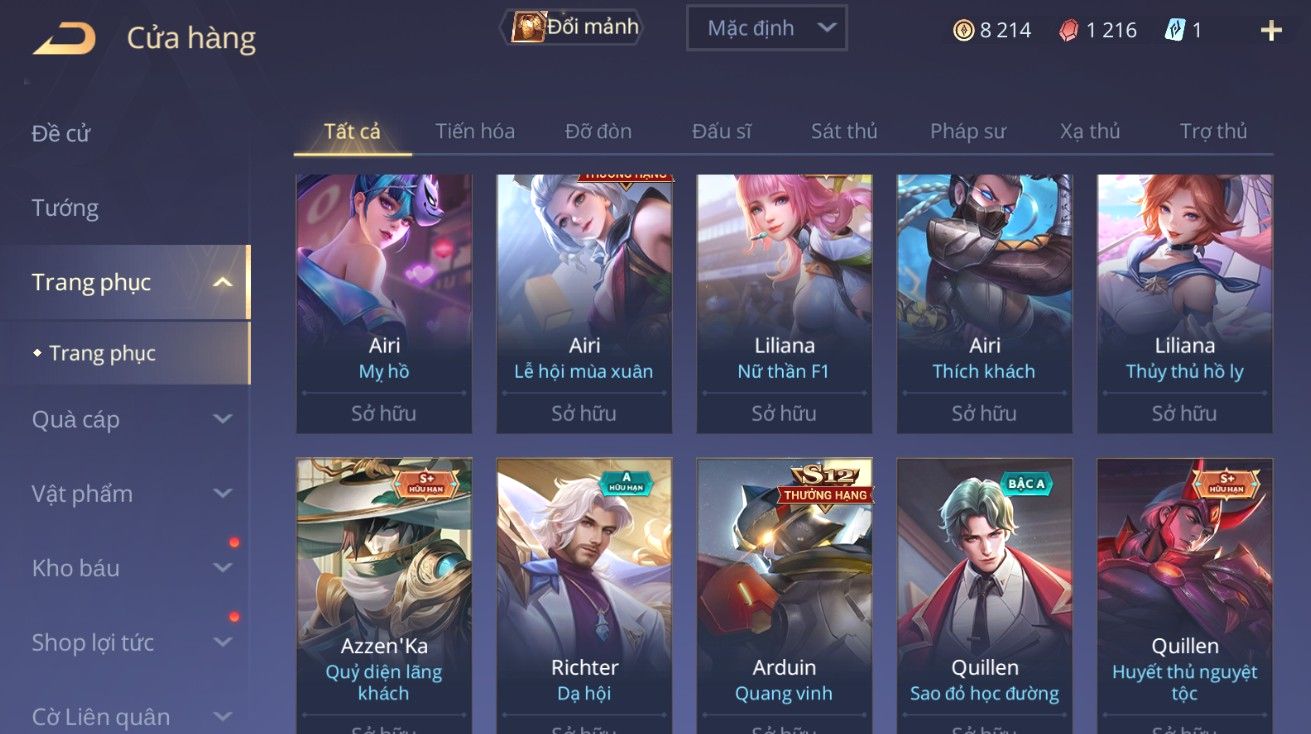Image resolution: width=1311 pixels, height=734 pixels.
Task: Go back using the return arrow icon
Action: coord(64,39)
